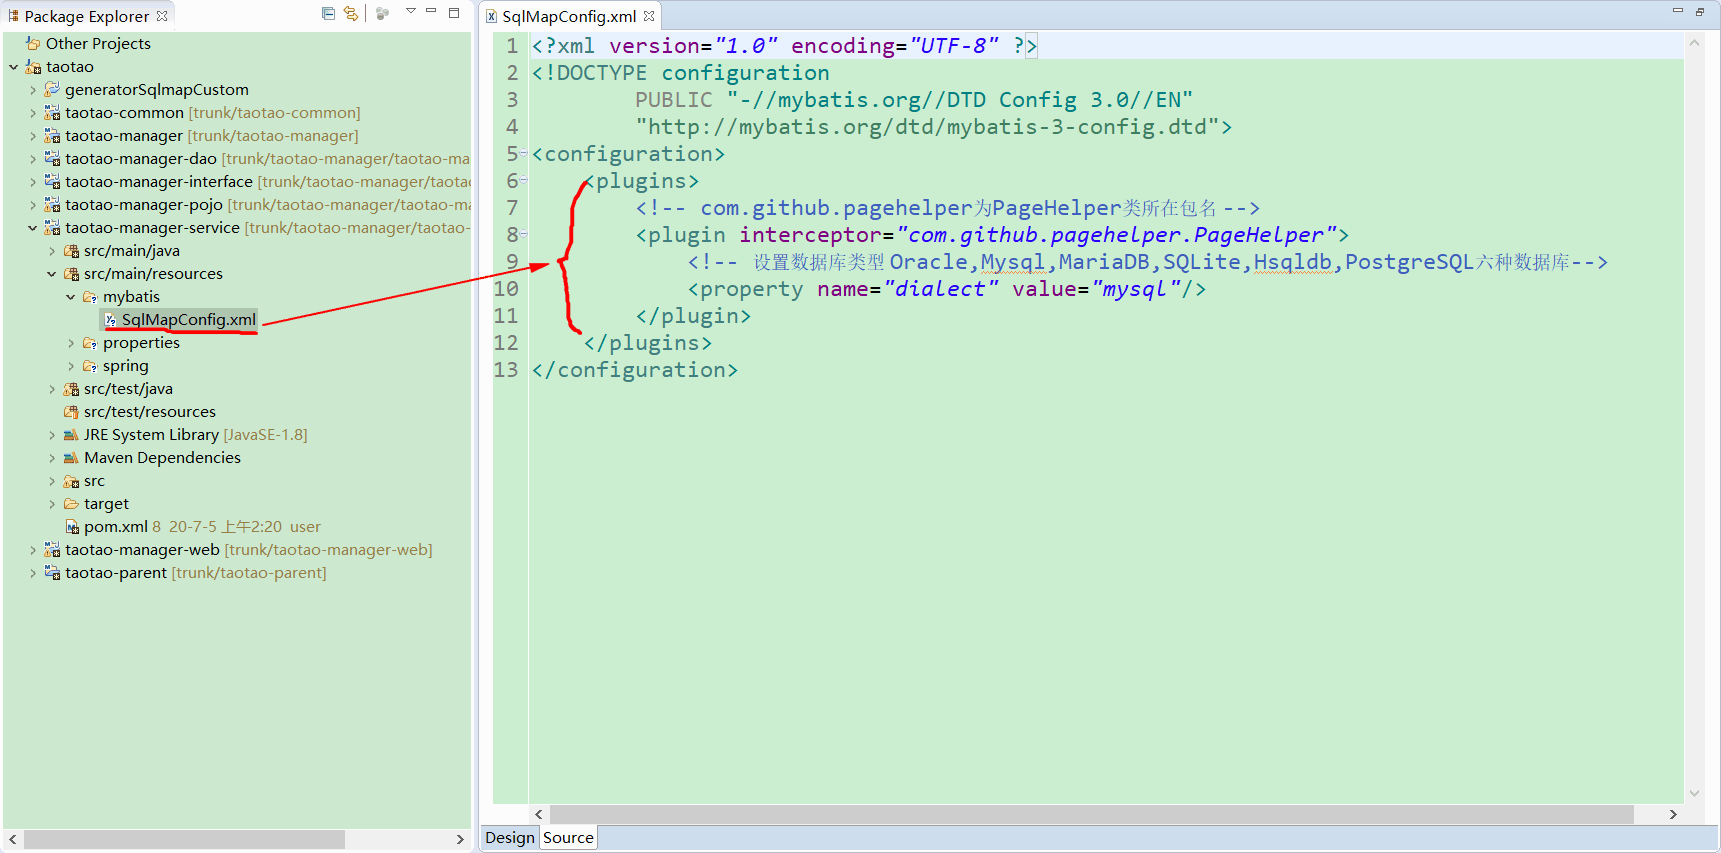Click the Package Explorer horizontal scrollbar thumb
This screenshot has width=1721, height=853.
point(184,839)
